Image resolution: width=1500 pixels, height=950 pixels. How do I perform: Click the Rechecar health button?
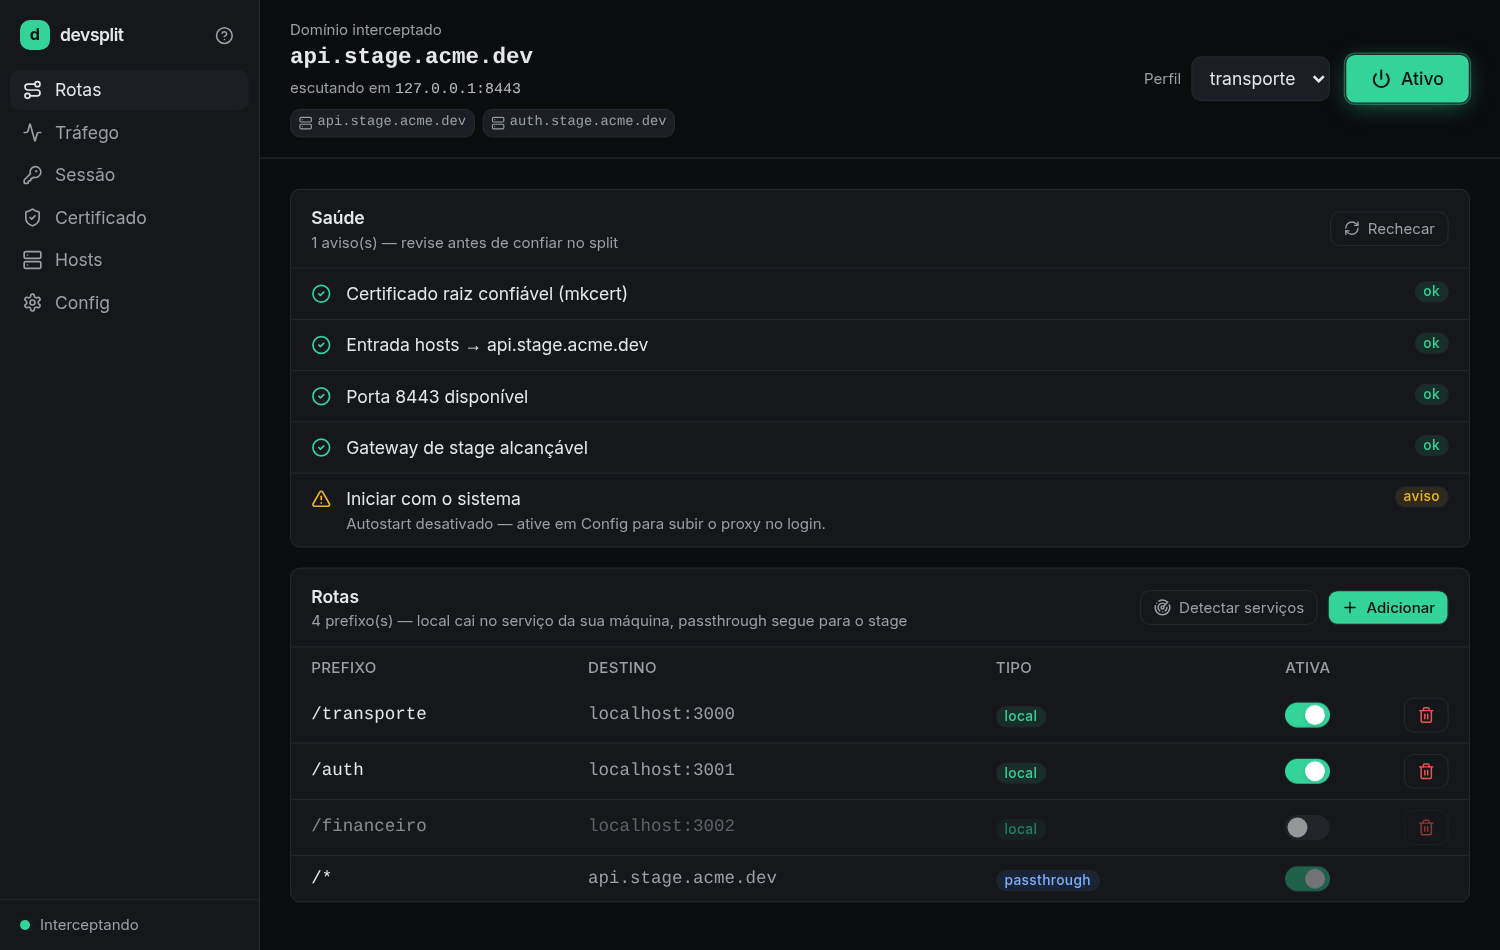(x=1389, y=228)
